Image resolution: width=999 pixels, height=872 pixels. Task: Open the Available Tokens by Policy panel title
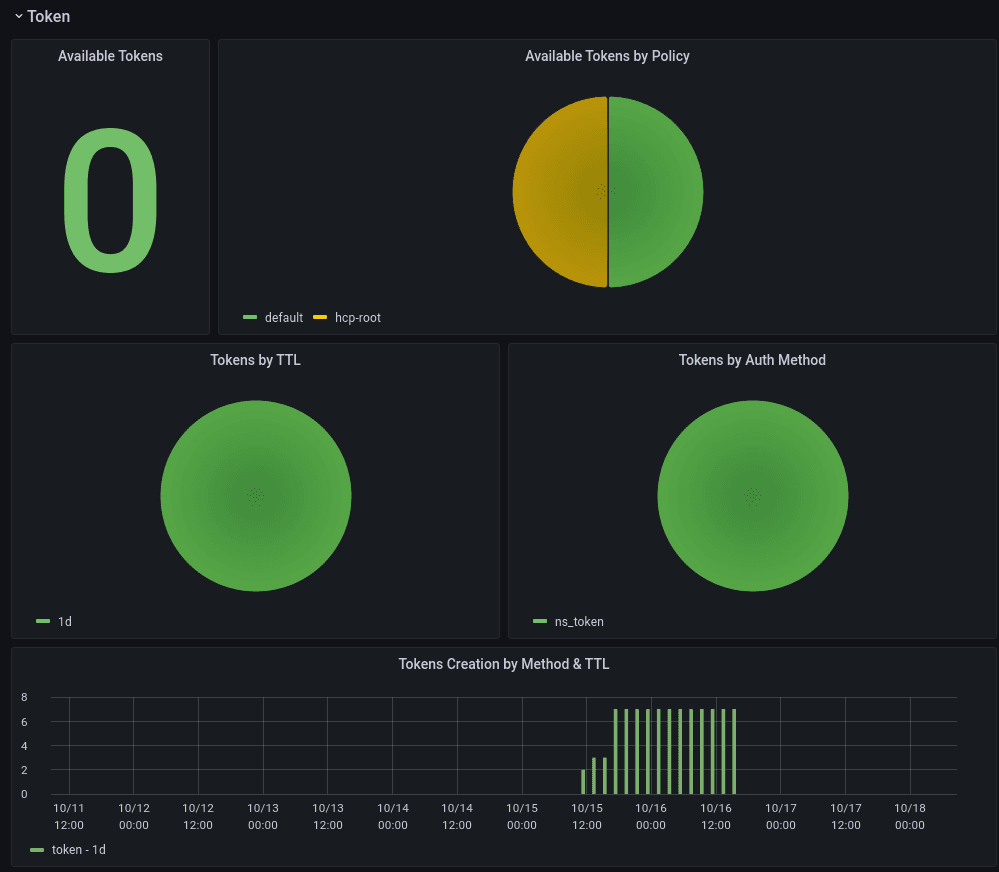point(607,56)
